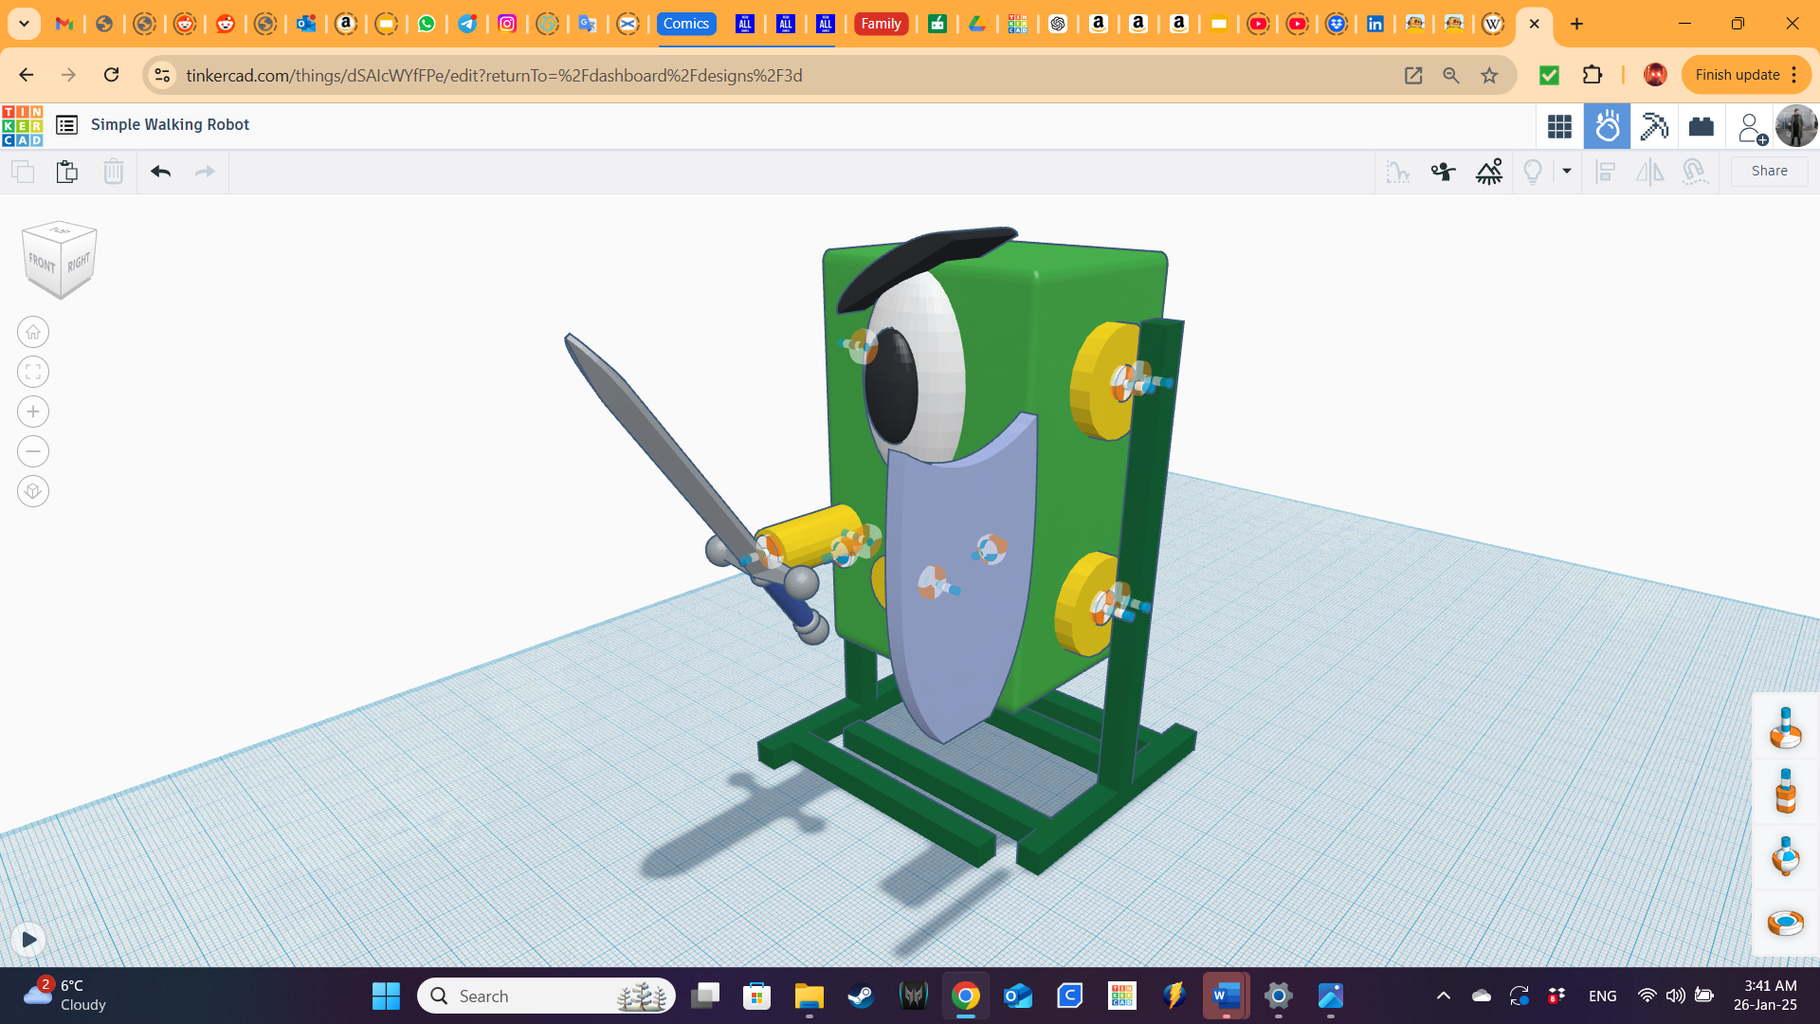Click the align objects icon
Image resolution: width=1820 pixels, height=1024 pixels.
[1605, 171]
